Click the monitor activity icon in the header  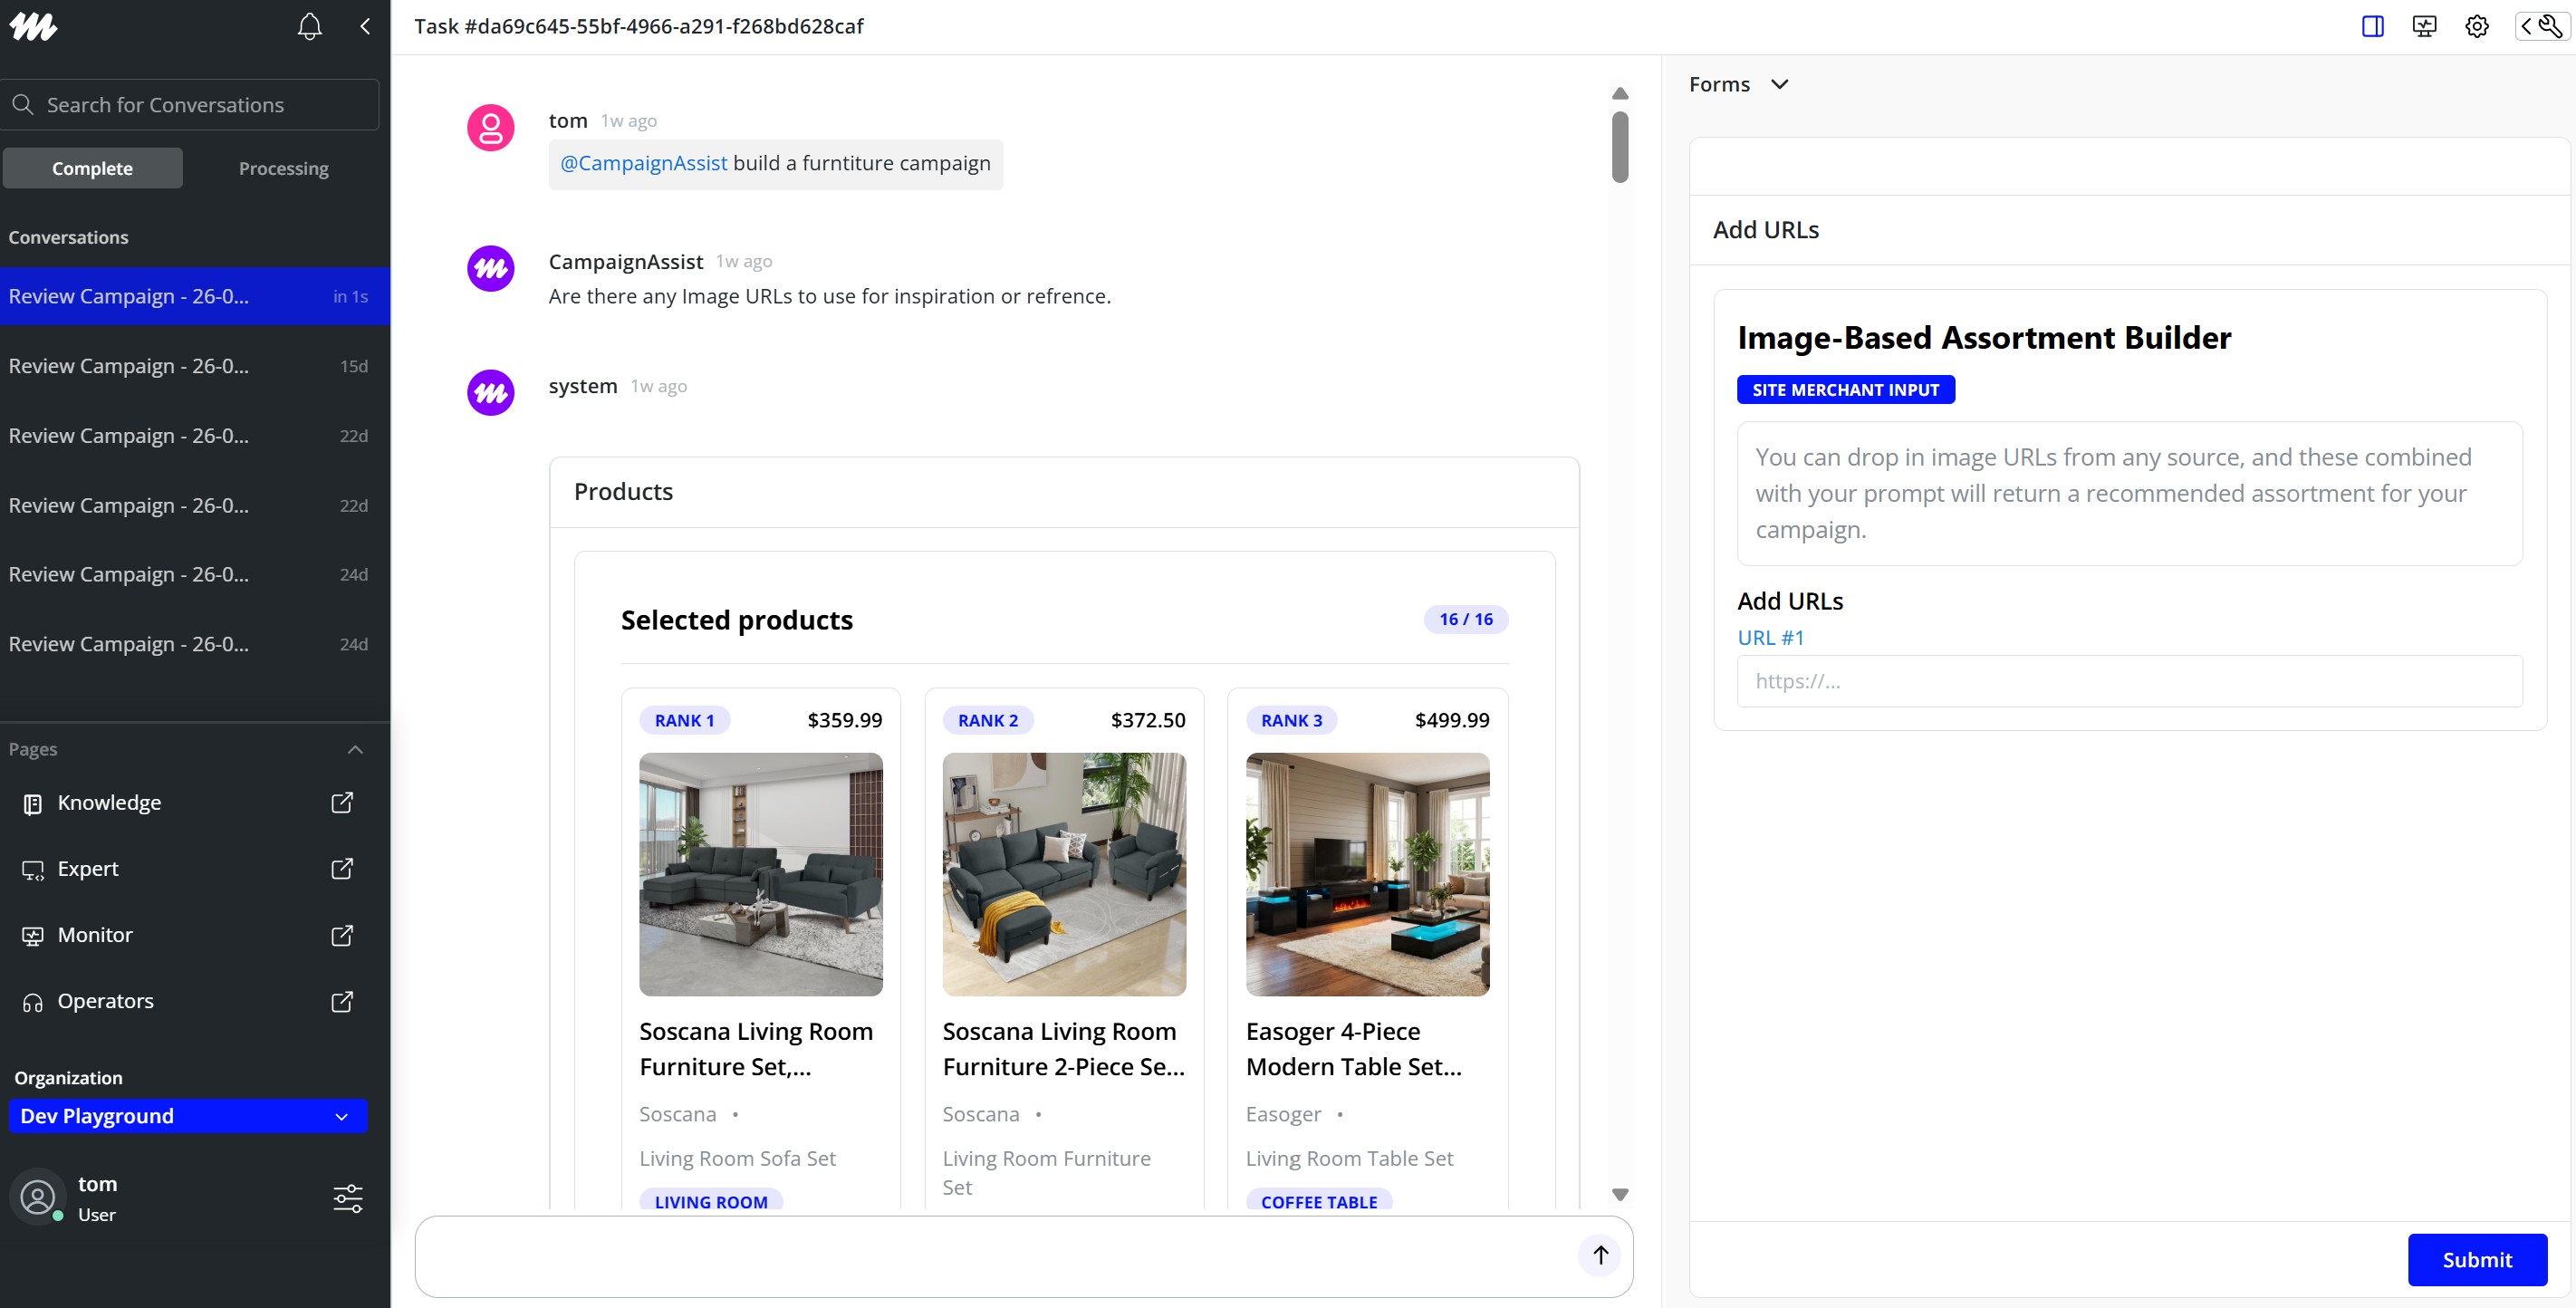pos(2424,26)
